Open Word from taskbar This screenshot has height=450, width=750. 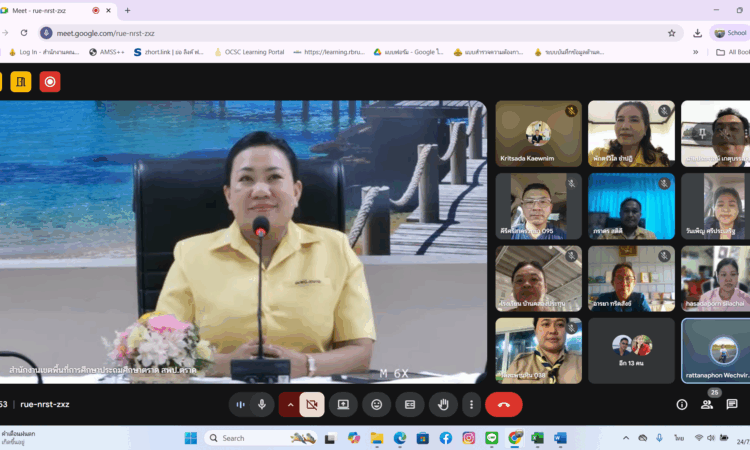[561, 438]
